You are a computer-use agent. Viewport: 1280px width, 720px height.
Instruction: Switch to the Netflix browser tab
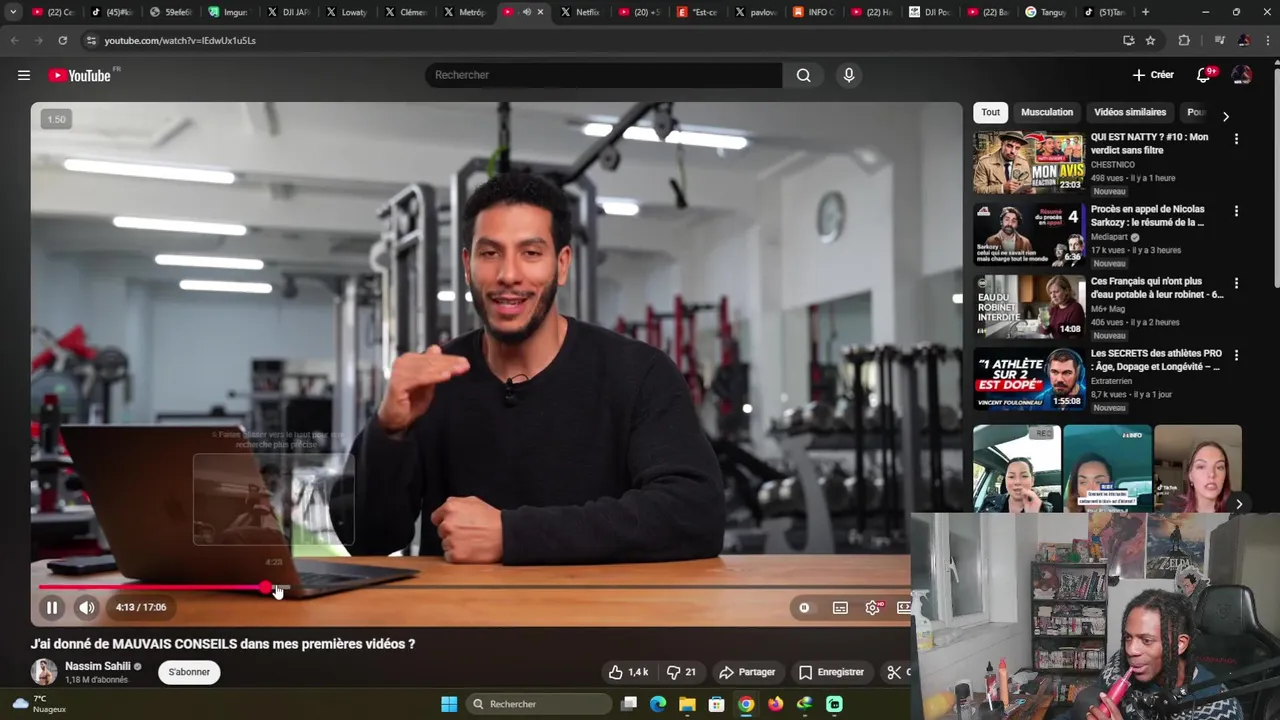click(x=580, y=12)
